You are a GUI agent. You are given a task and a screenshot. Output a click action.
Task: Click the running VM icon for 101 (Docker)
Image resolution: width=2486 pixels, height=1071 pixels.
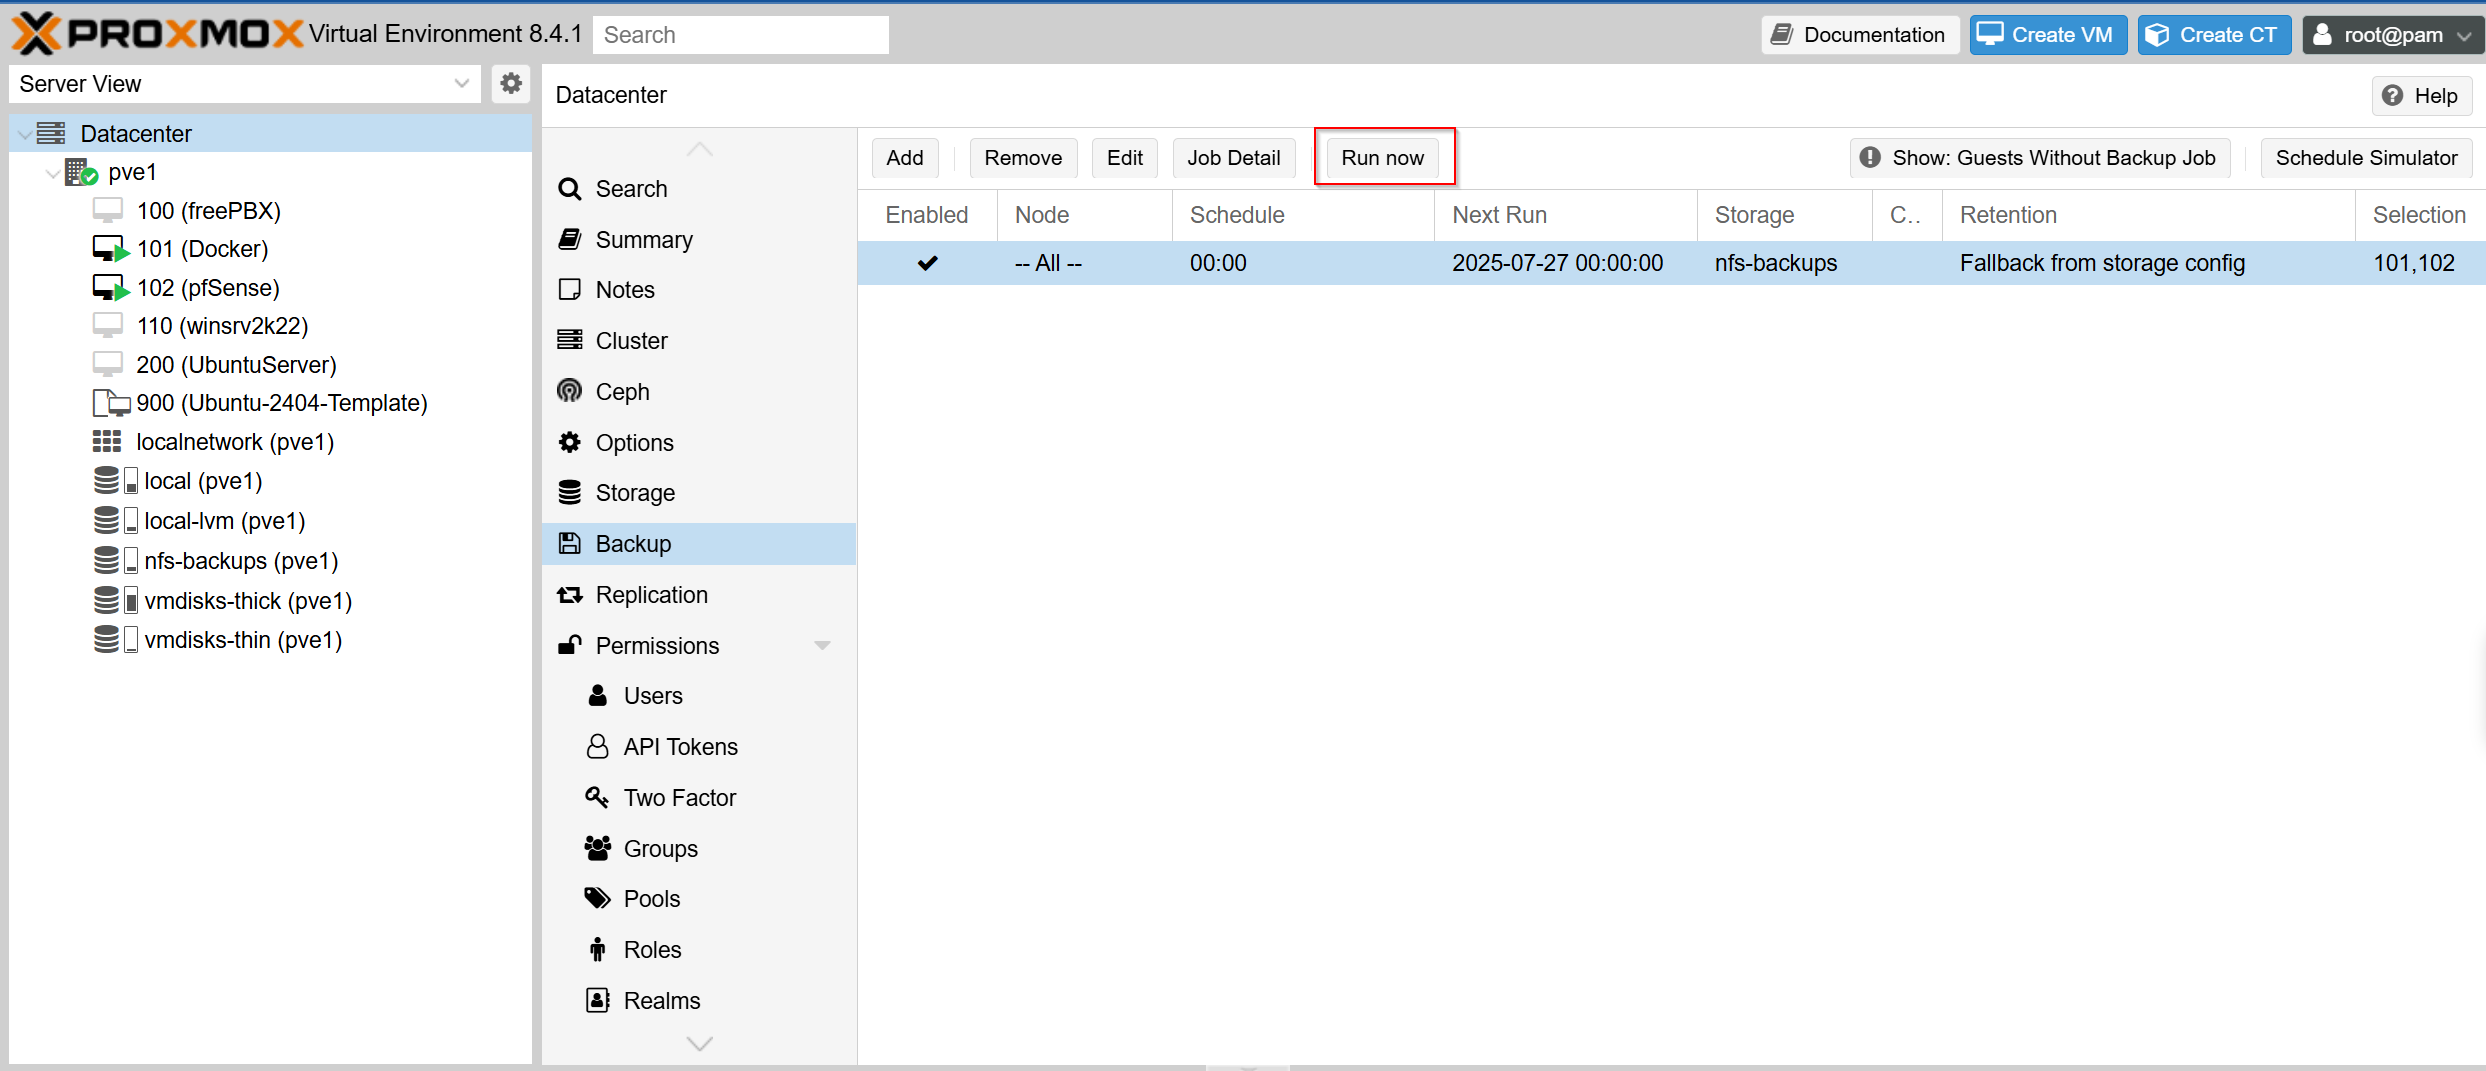110,249
